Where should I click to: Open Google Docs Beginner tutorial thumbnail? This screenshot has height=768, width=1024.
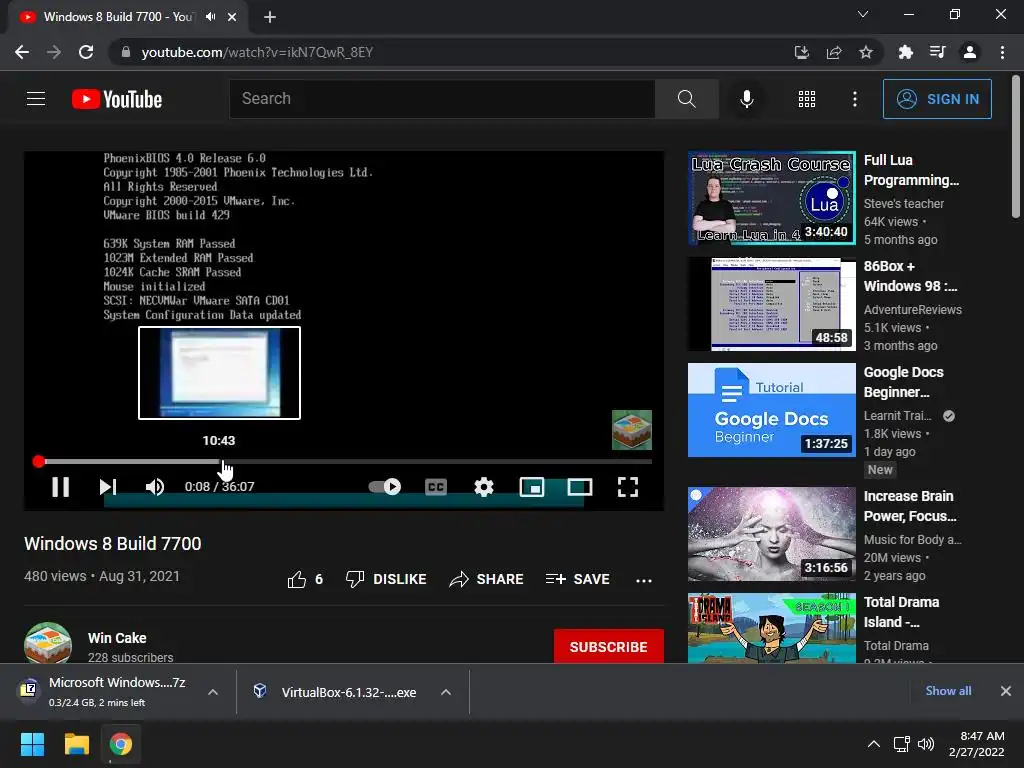pos(771,410)
